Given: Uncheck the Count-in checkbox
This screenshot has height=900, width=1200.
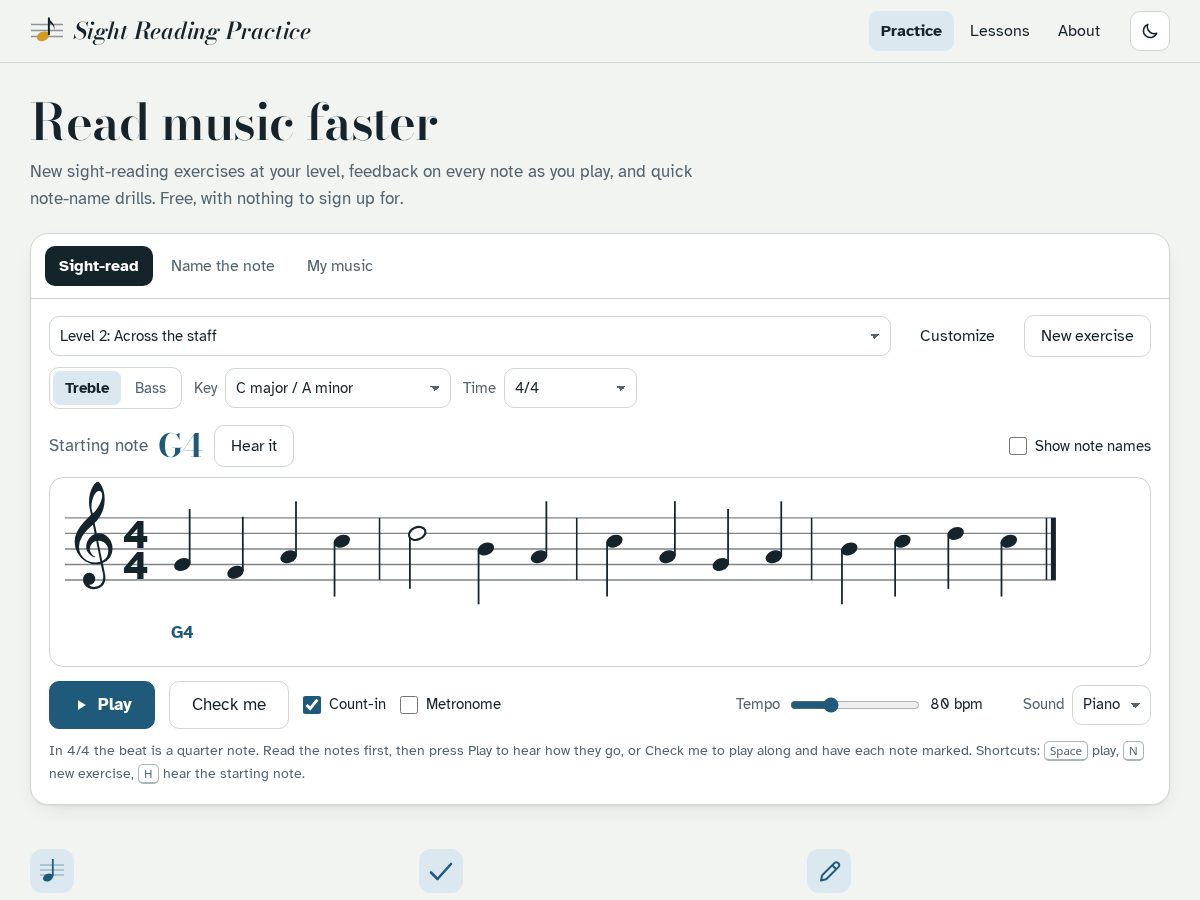Looking at the screenshot, I should (x=312, y=705).
